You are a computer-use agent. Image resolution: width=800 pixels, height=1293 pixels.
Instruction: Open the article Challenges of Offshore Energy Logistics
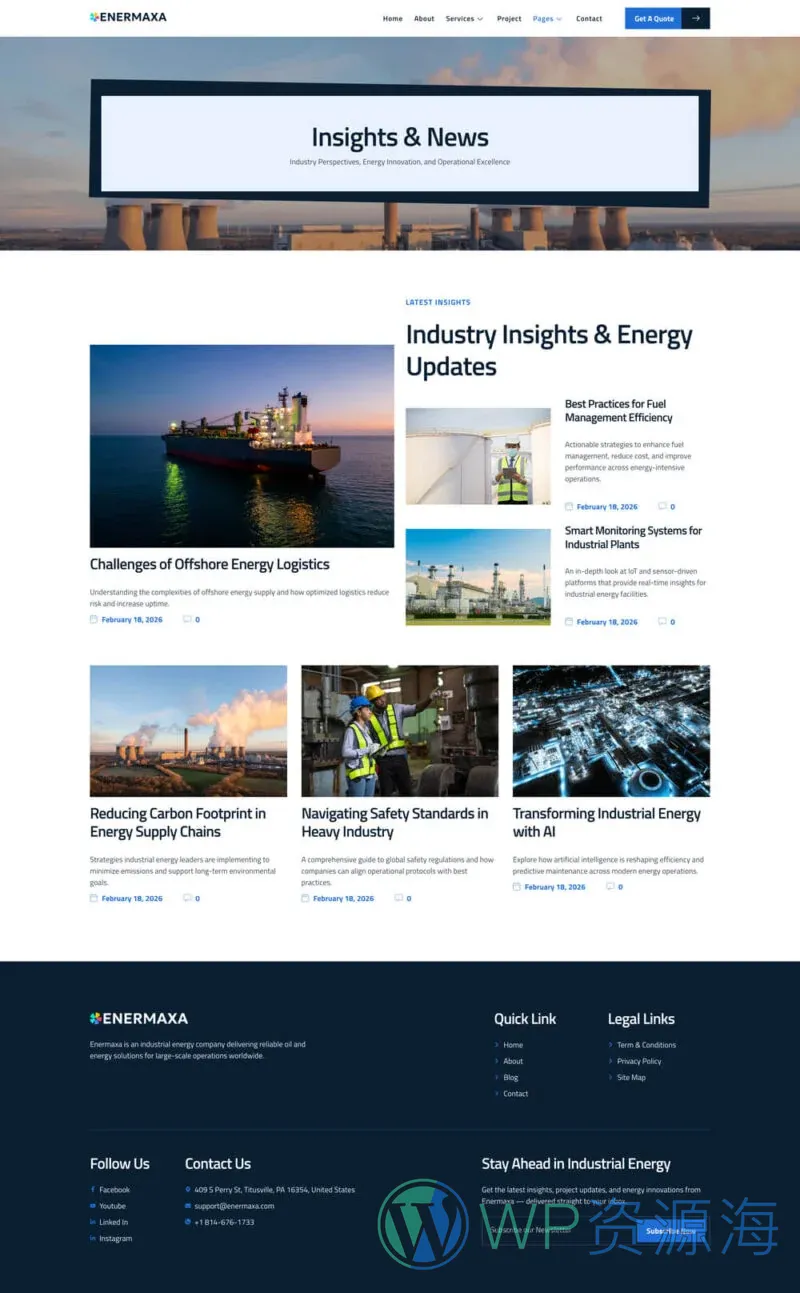(210, 564)
